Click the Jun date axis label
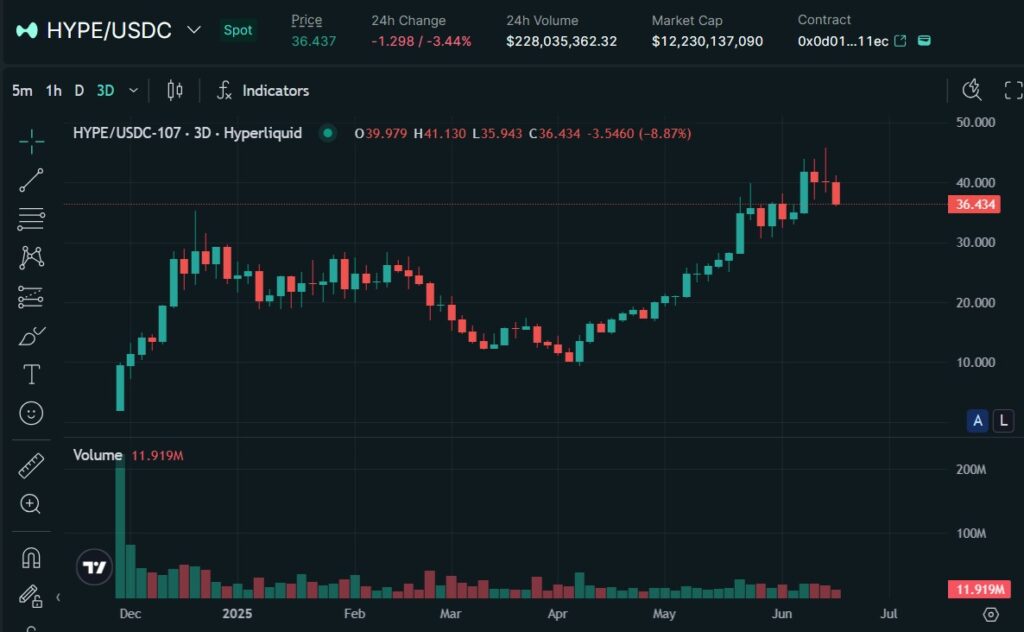The height and width of the screenshot is (632, 1024). (782, 614)
